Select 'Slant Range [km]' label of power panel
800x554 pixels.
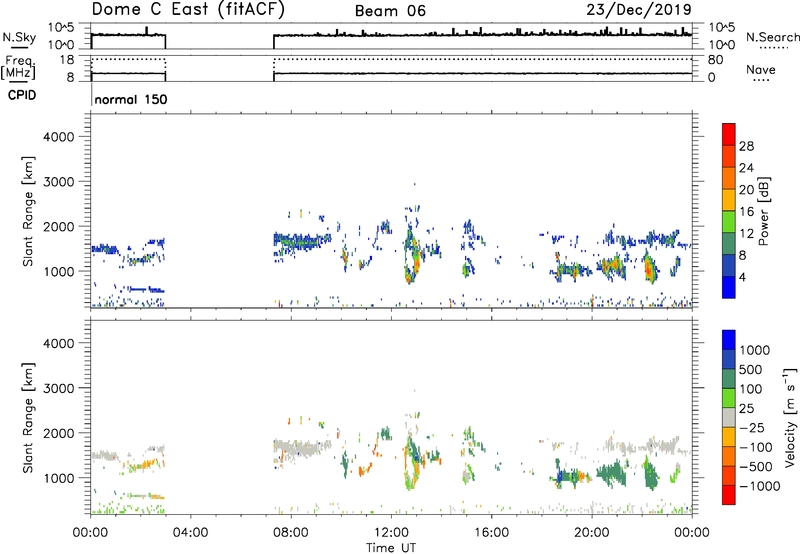click(28, 211)
